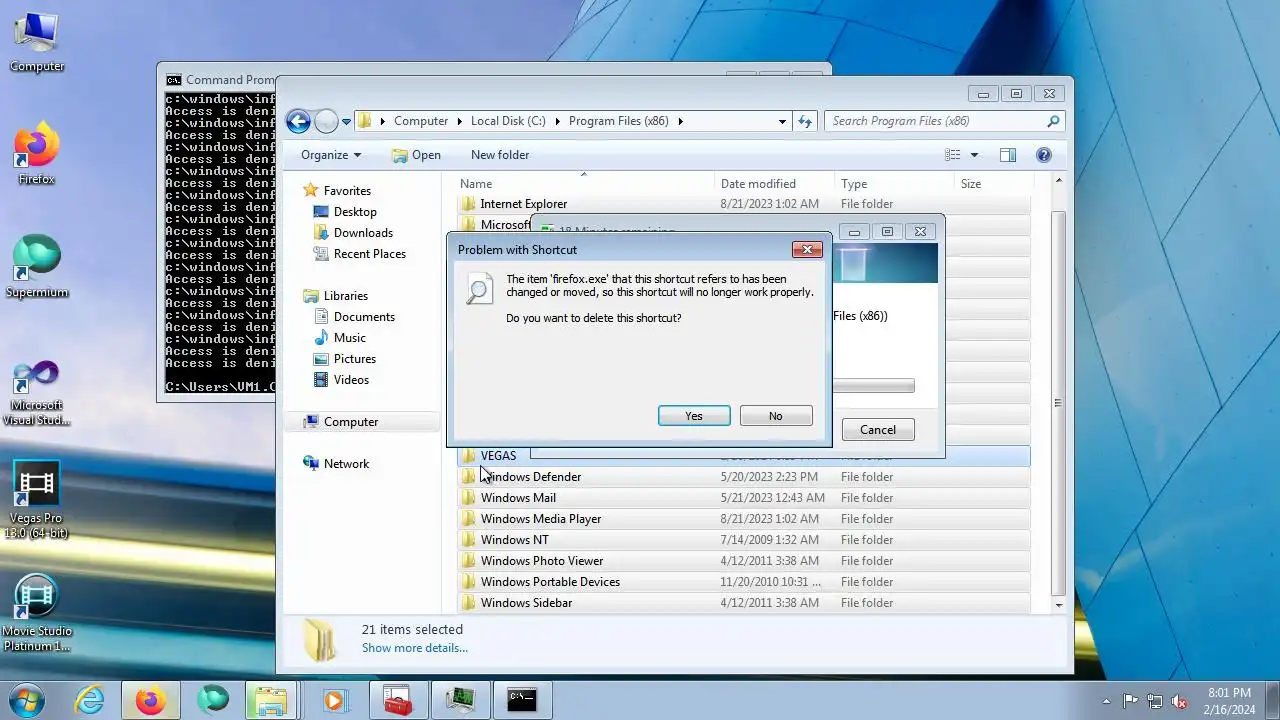Click Open in the Explorer toolbar
This screenshot has height=720, width=1280.
pyautogui.click(x=416, y=155)
